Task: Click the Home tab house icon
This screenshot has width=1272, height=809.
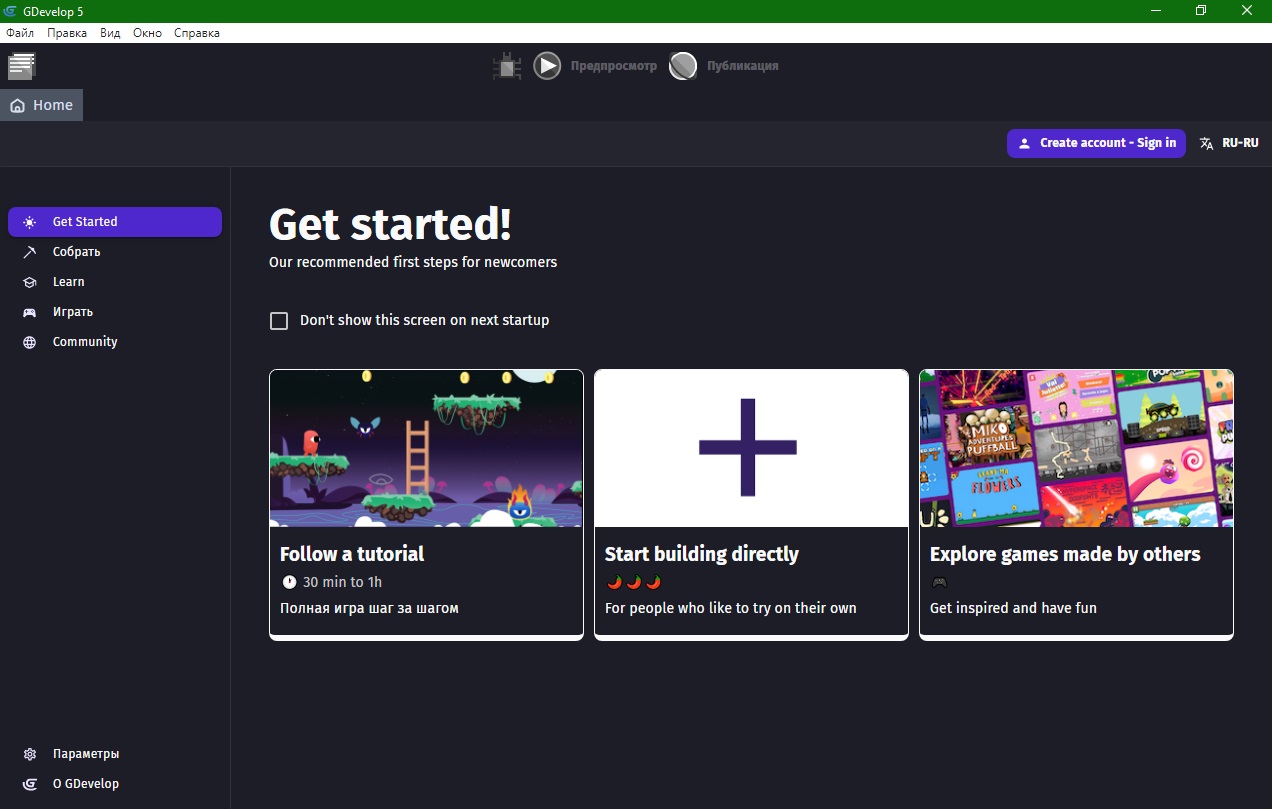Action: [x=17, y=105]
